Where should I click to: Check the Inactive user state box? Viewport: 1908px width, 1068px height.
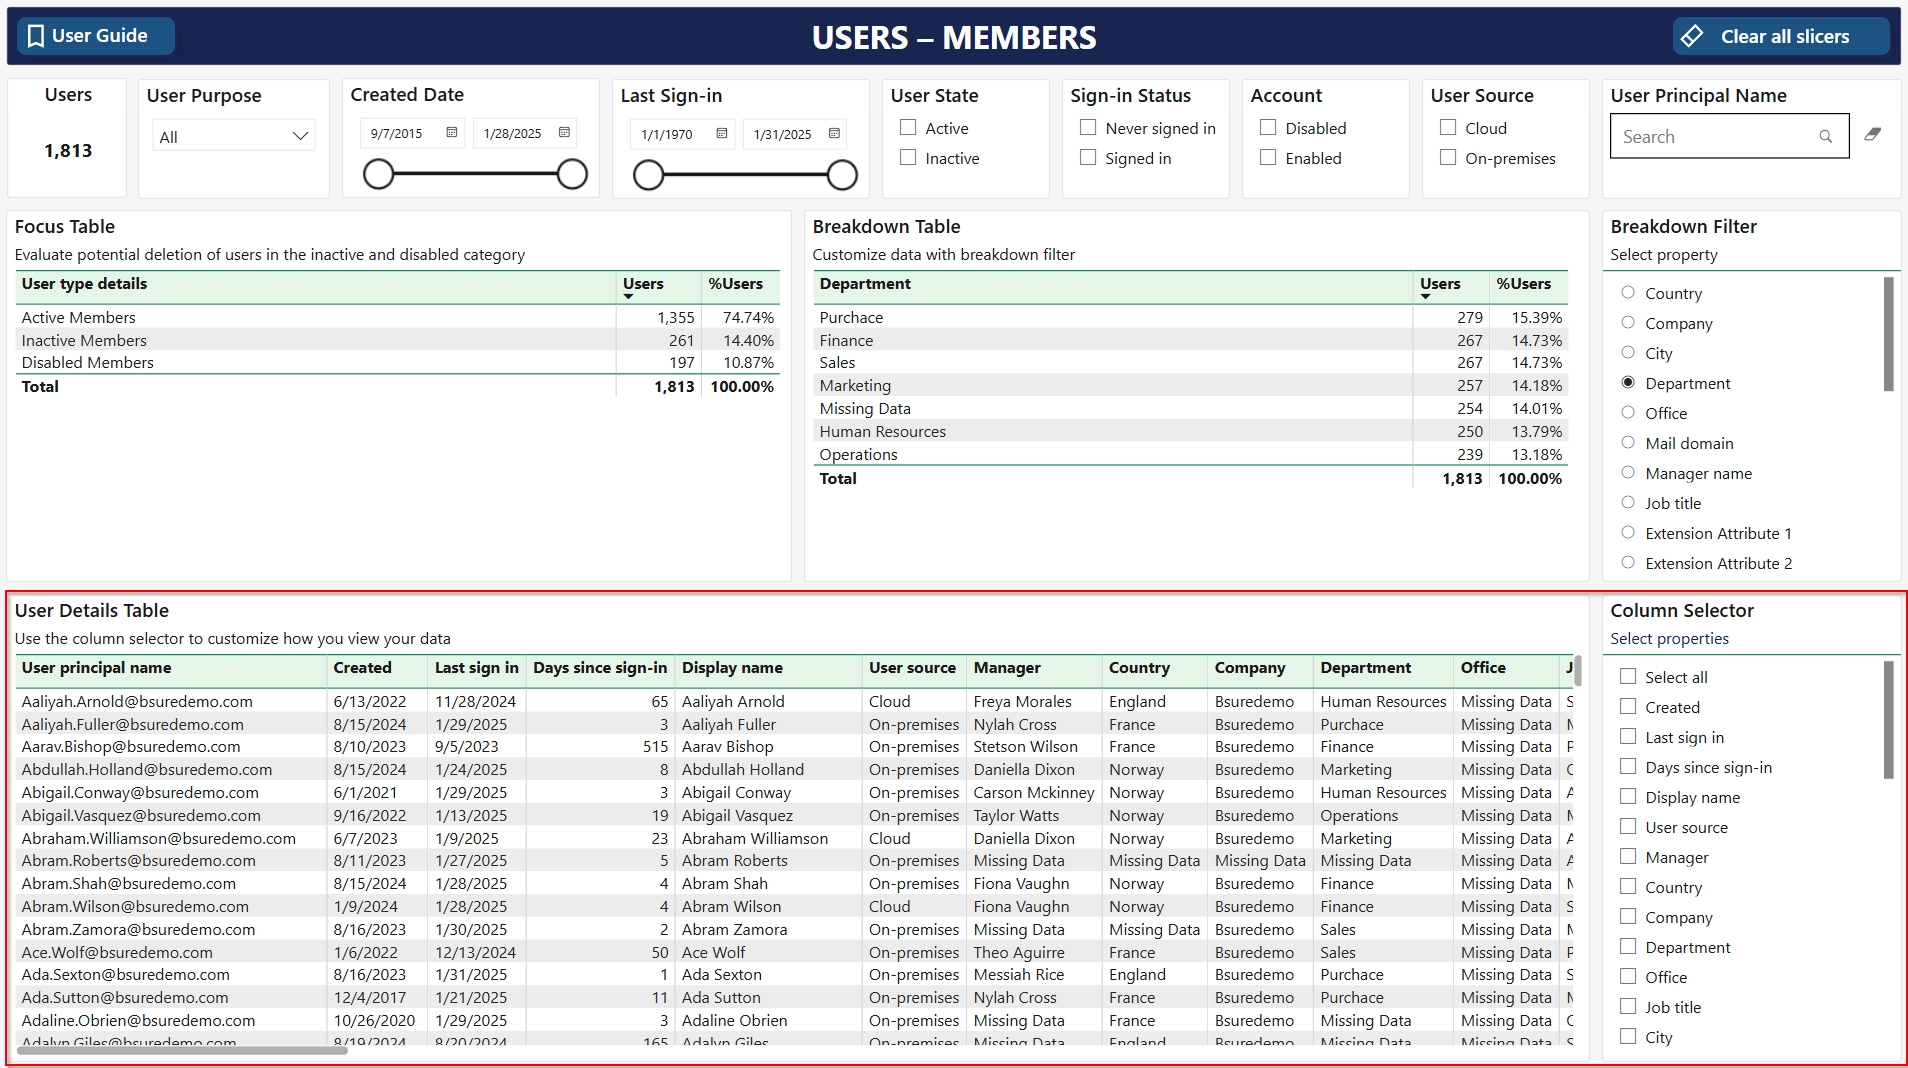908,158
